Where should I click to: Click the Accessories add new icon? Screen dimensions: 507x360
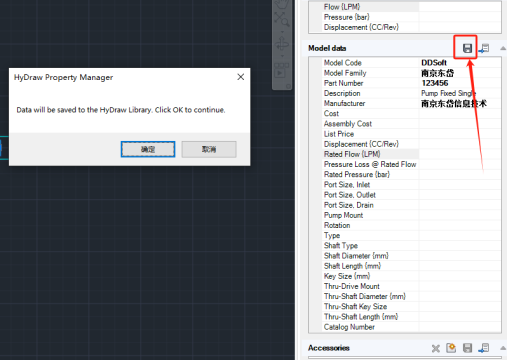click(451, 348)
